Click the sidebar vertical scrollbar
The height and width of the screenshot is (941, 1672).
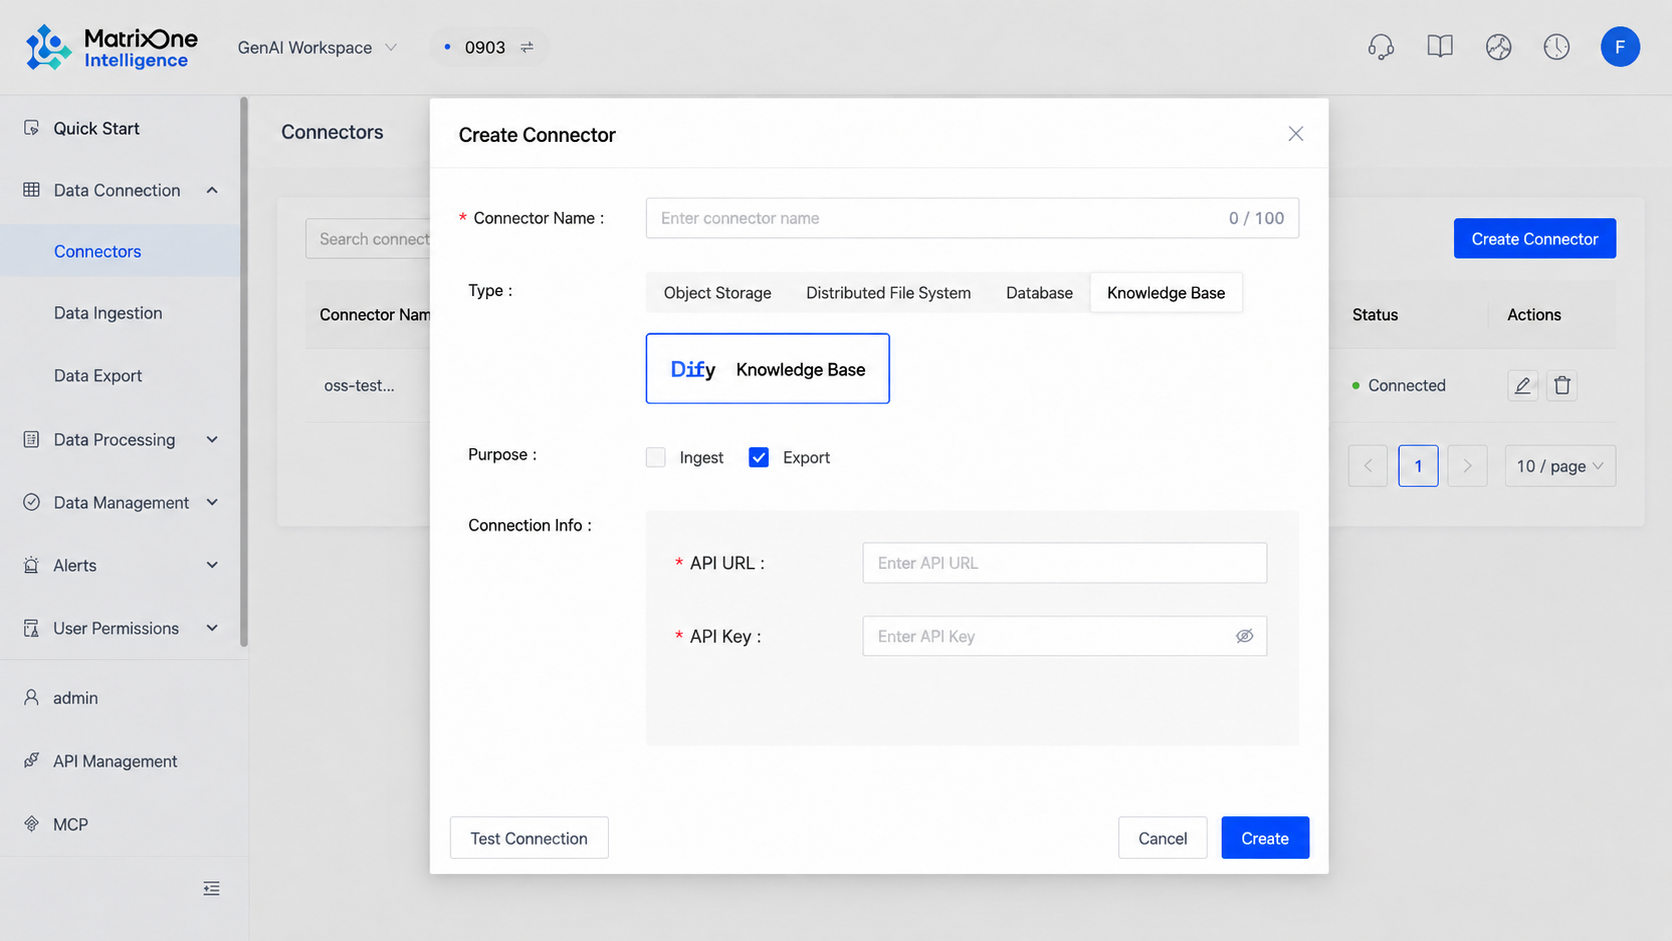pos(244,372)
